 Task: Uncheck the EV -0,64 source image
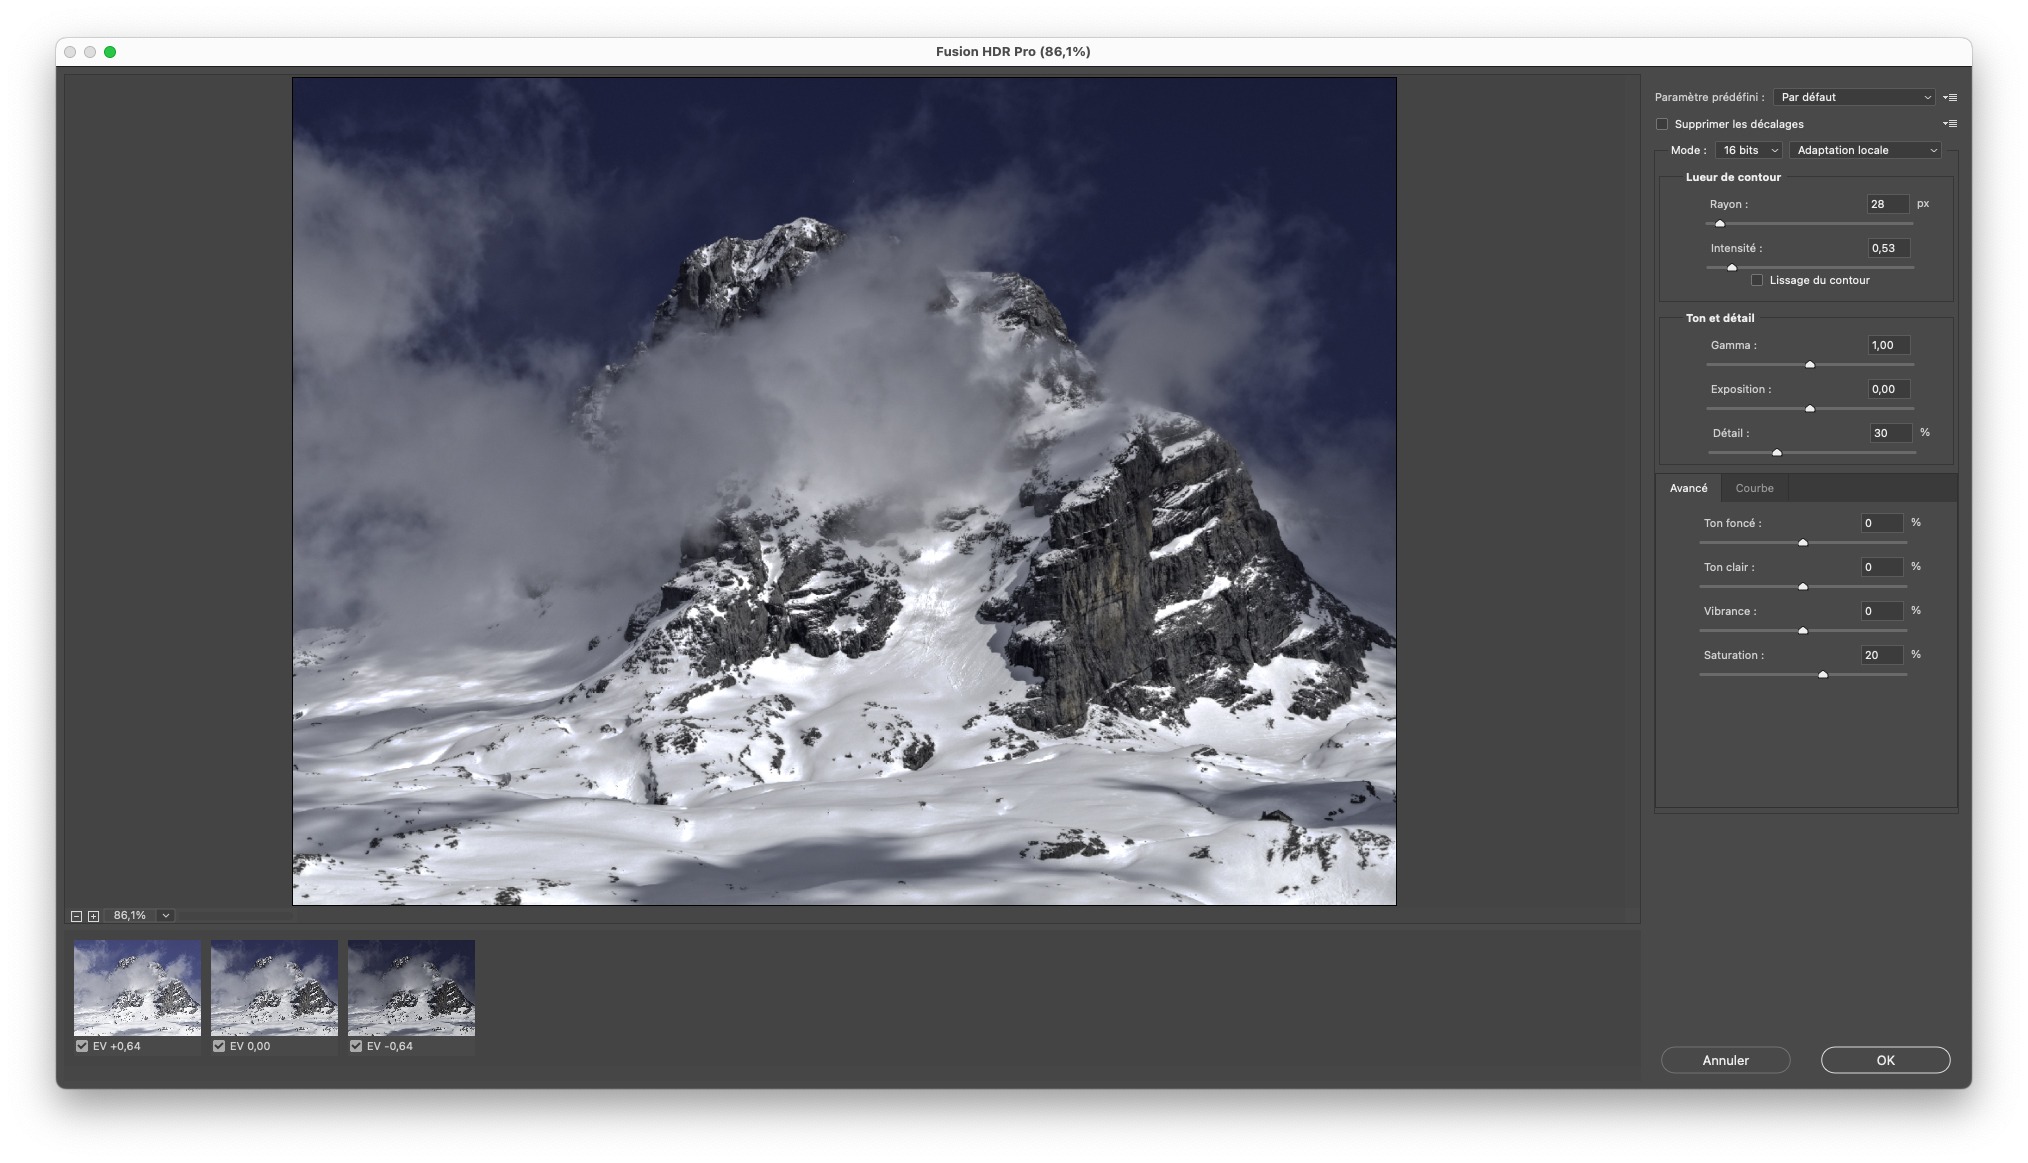click(x=356, y=1046)
